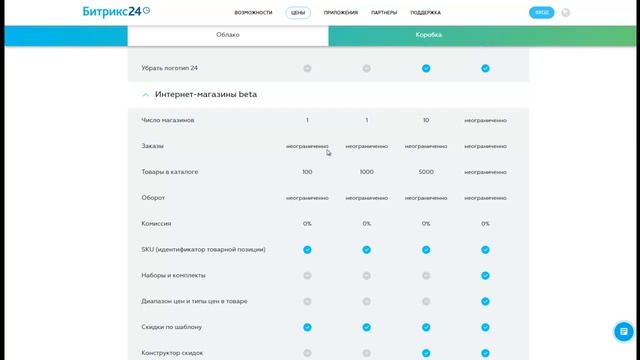Click second-column checkmark in SKU row

[367, 249]
